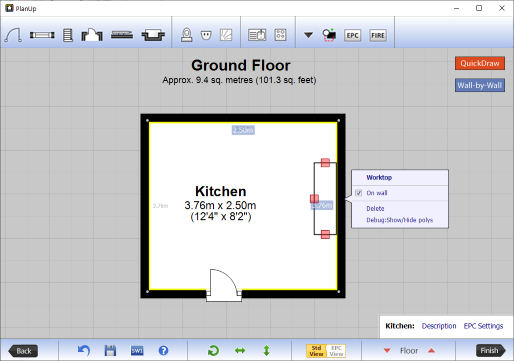Click the SW1 icon
Viewport: 514px width, 361px height.
pos(137,351)
